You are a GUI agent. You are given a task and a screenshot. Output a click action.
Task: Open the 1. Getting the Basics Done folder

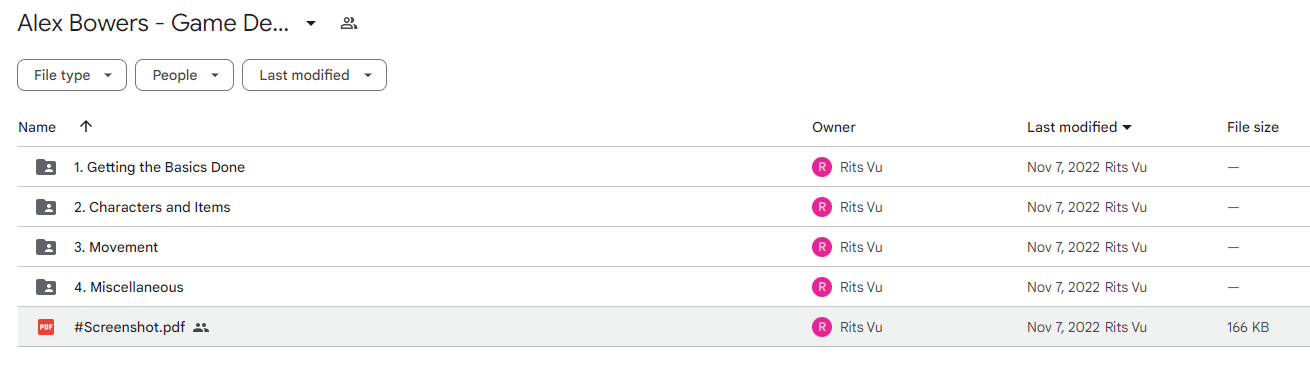(x=159, y=167)
